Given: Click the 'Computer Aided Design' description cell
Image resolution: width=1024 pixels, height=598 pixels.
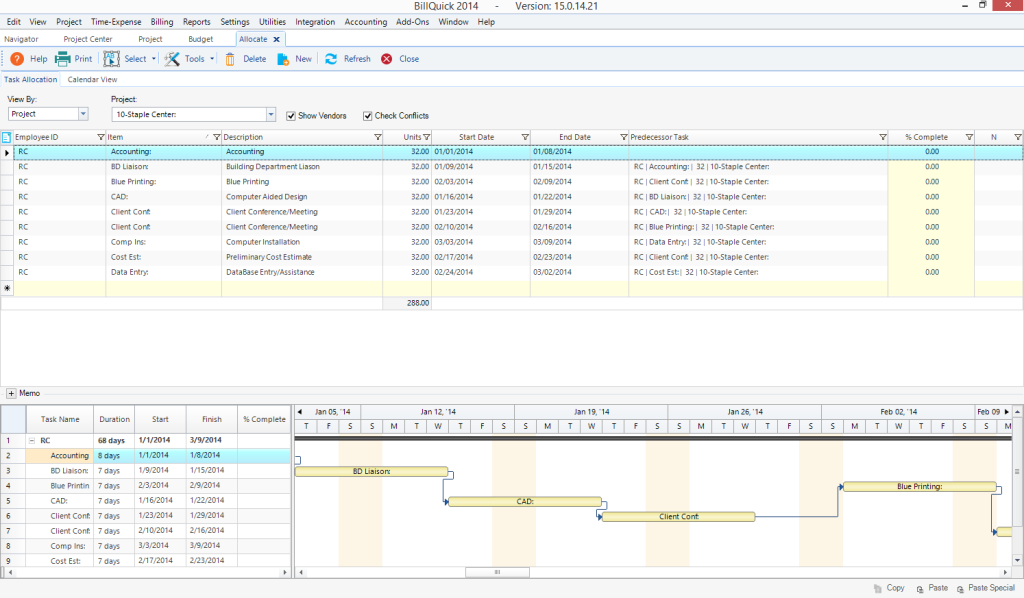Looking at the screenshot, I should pos(302,197).
